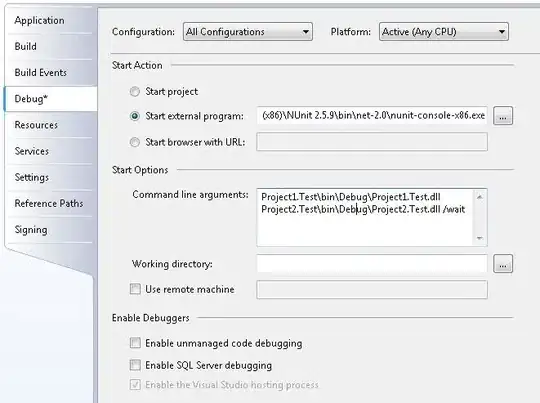Enable unmanaged code debugging
540x403 pixels.
135,343
